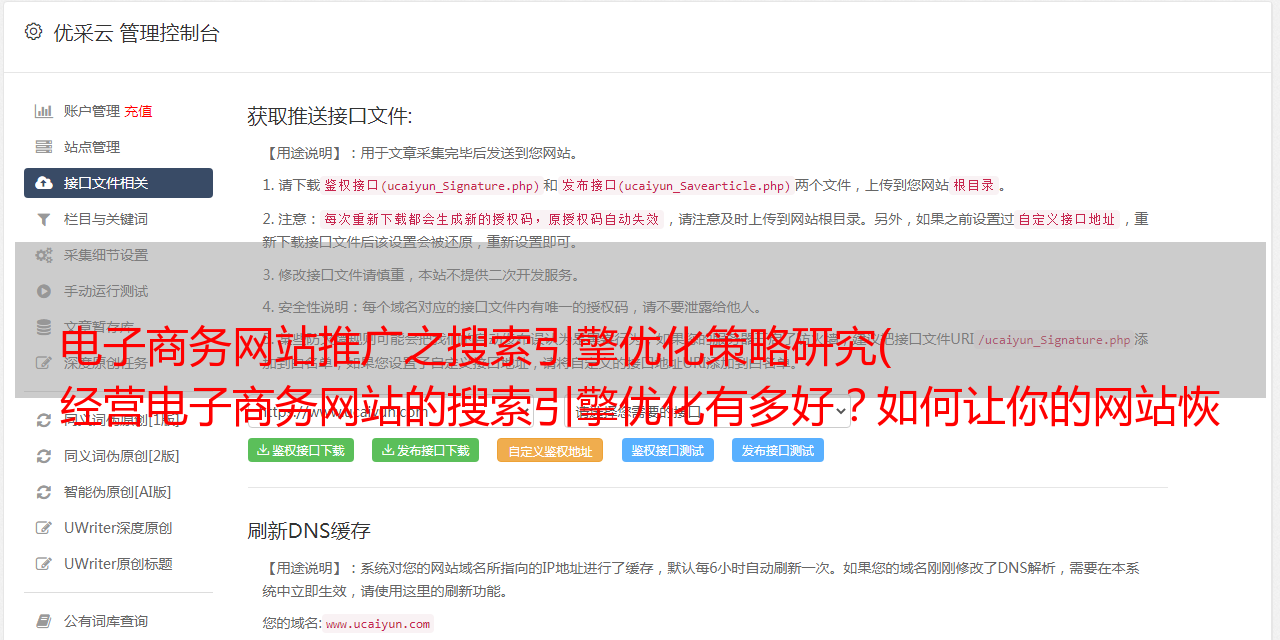The width and height of the screenshot is (1280, 640).
Task: Click the 智能伪原创[AI版] refresh icon
Action: (x=44, y=492)
